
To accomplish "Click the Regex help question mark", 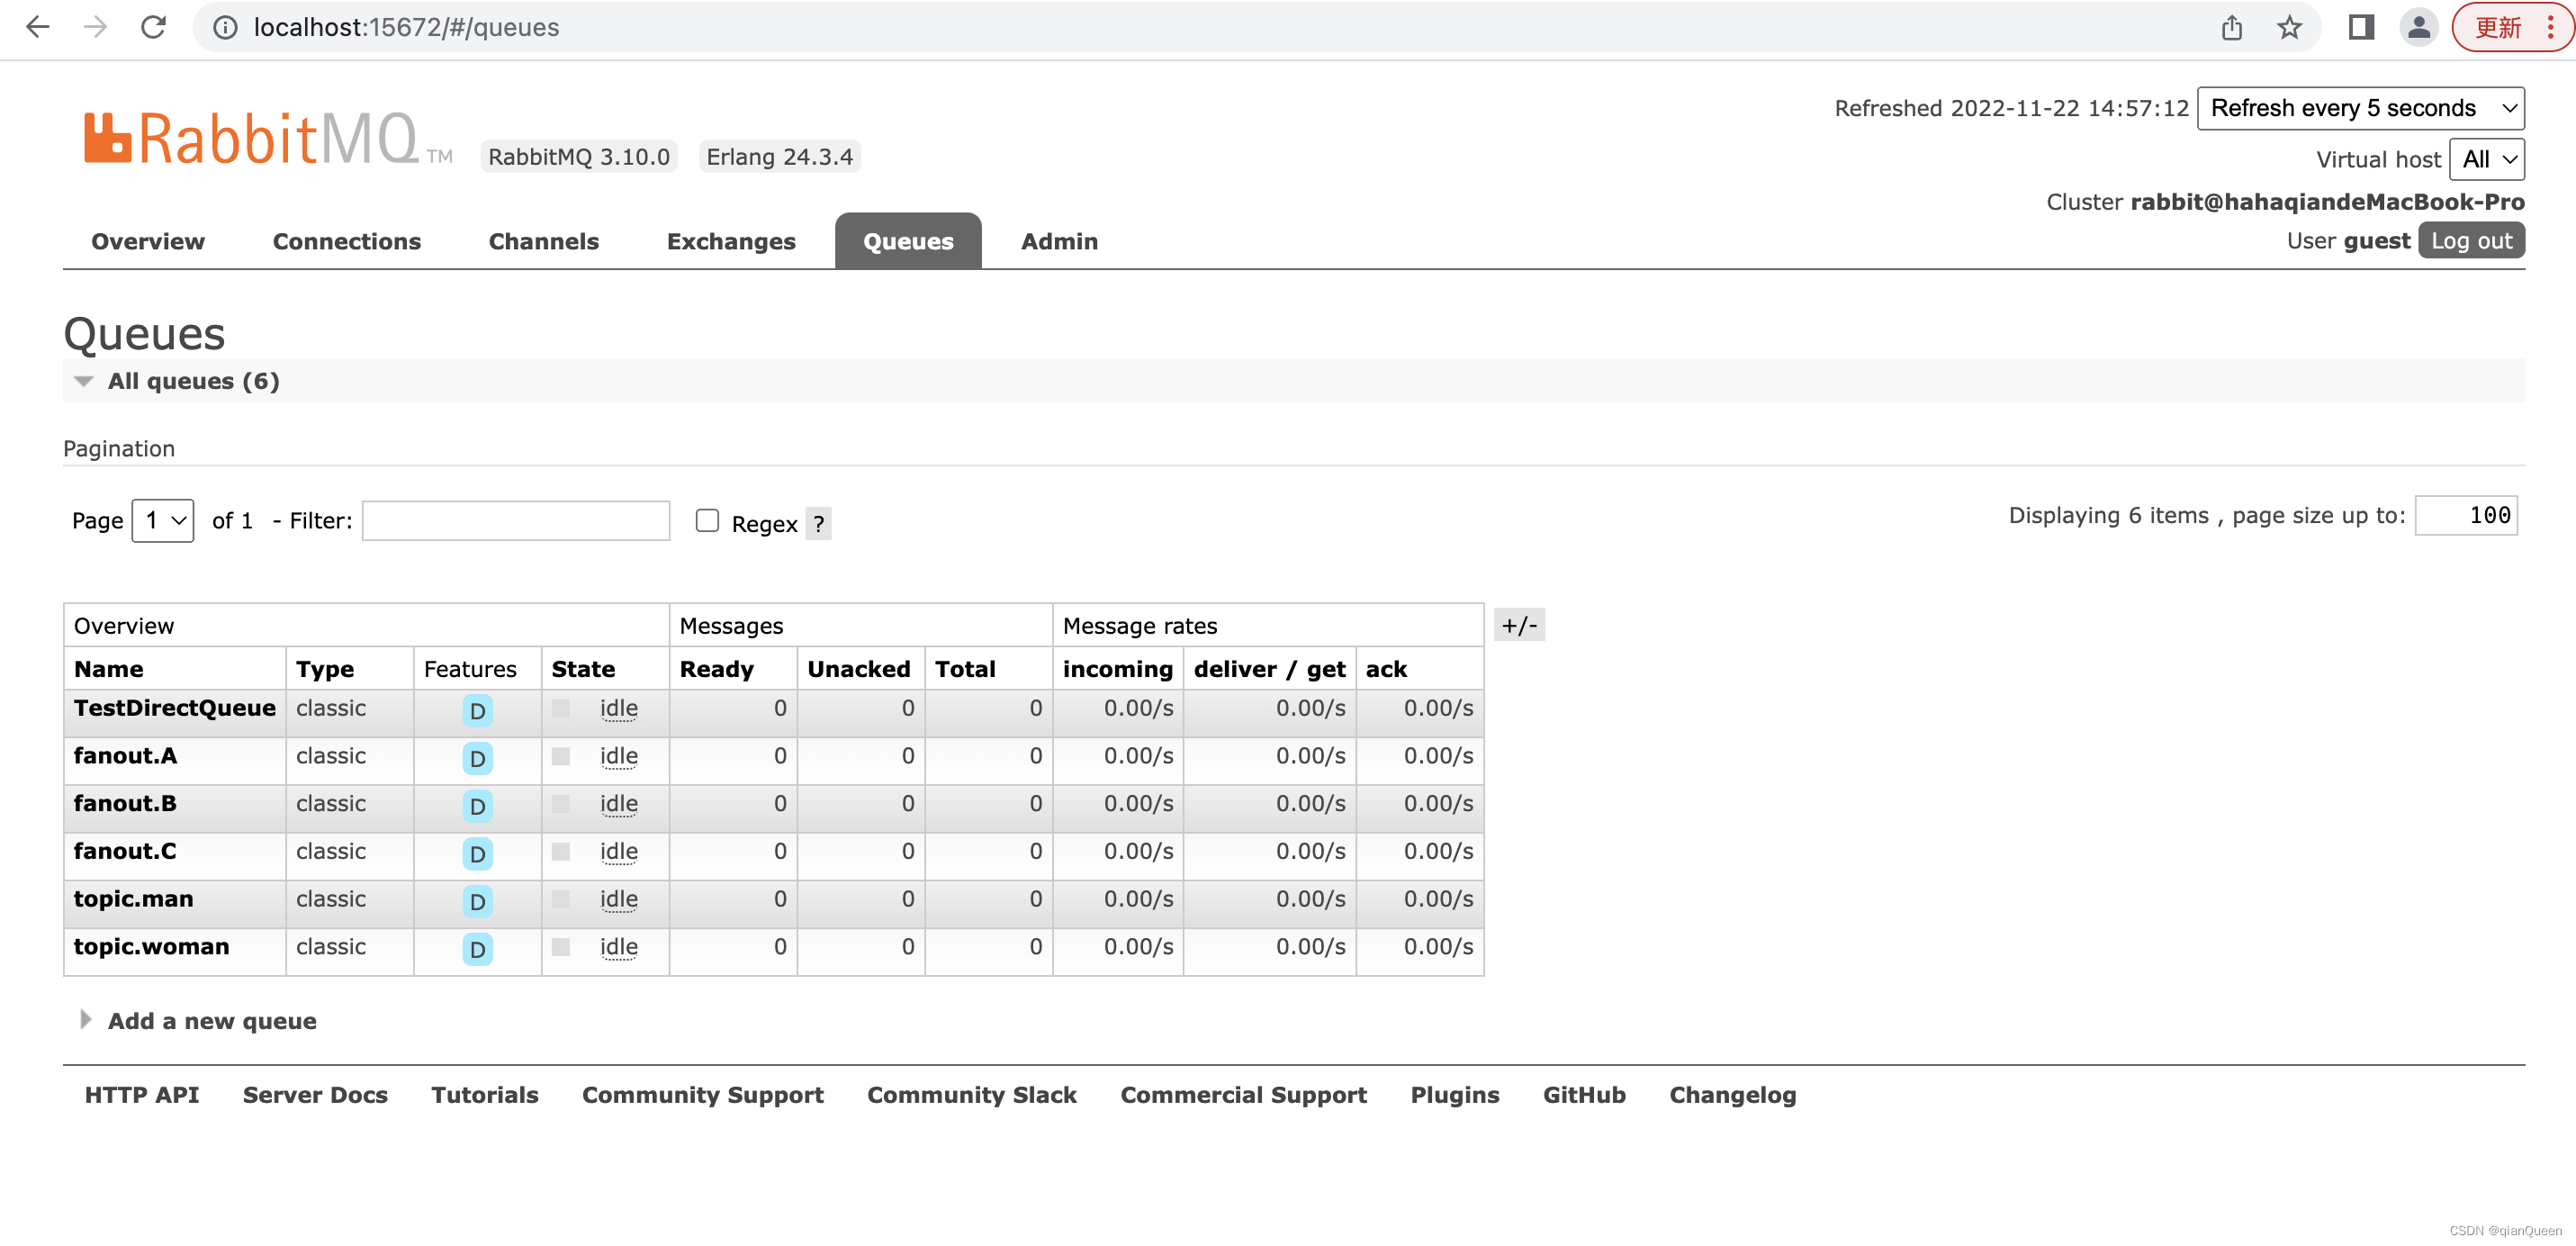I will (x=818, y=524).
